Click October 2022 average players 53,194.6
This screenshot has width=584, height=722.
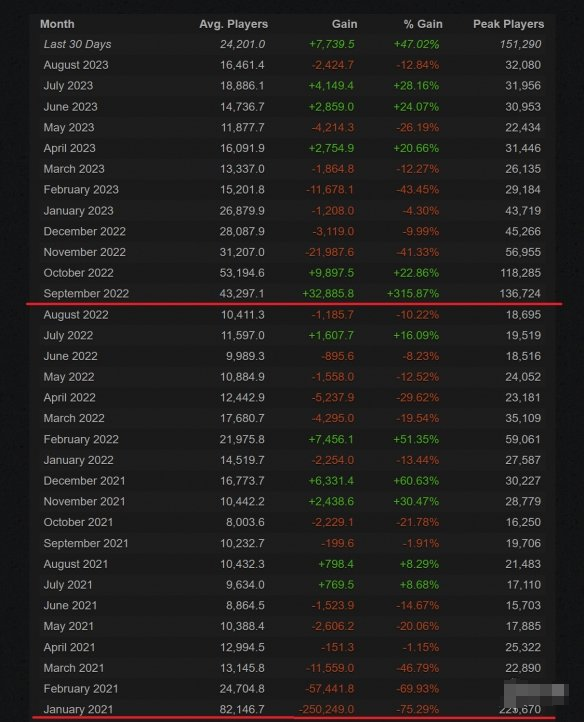click(x=242, y=273)
